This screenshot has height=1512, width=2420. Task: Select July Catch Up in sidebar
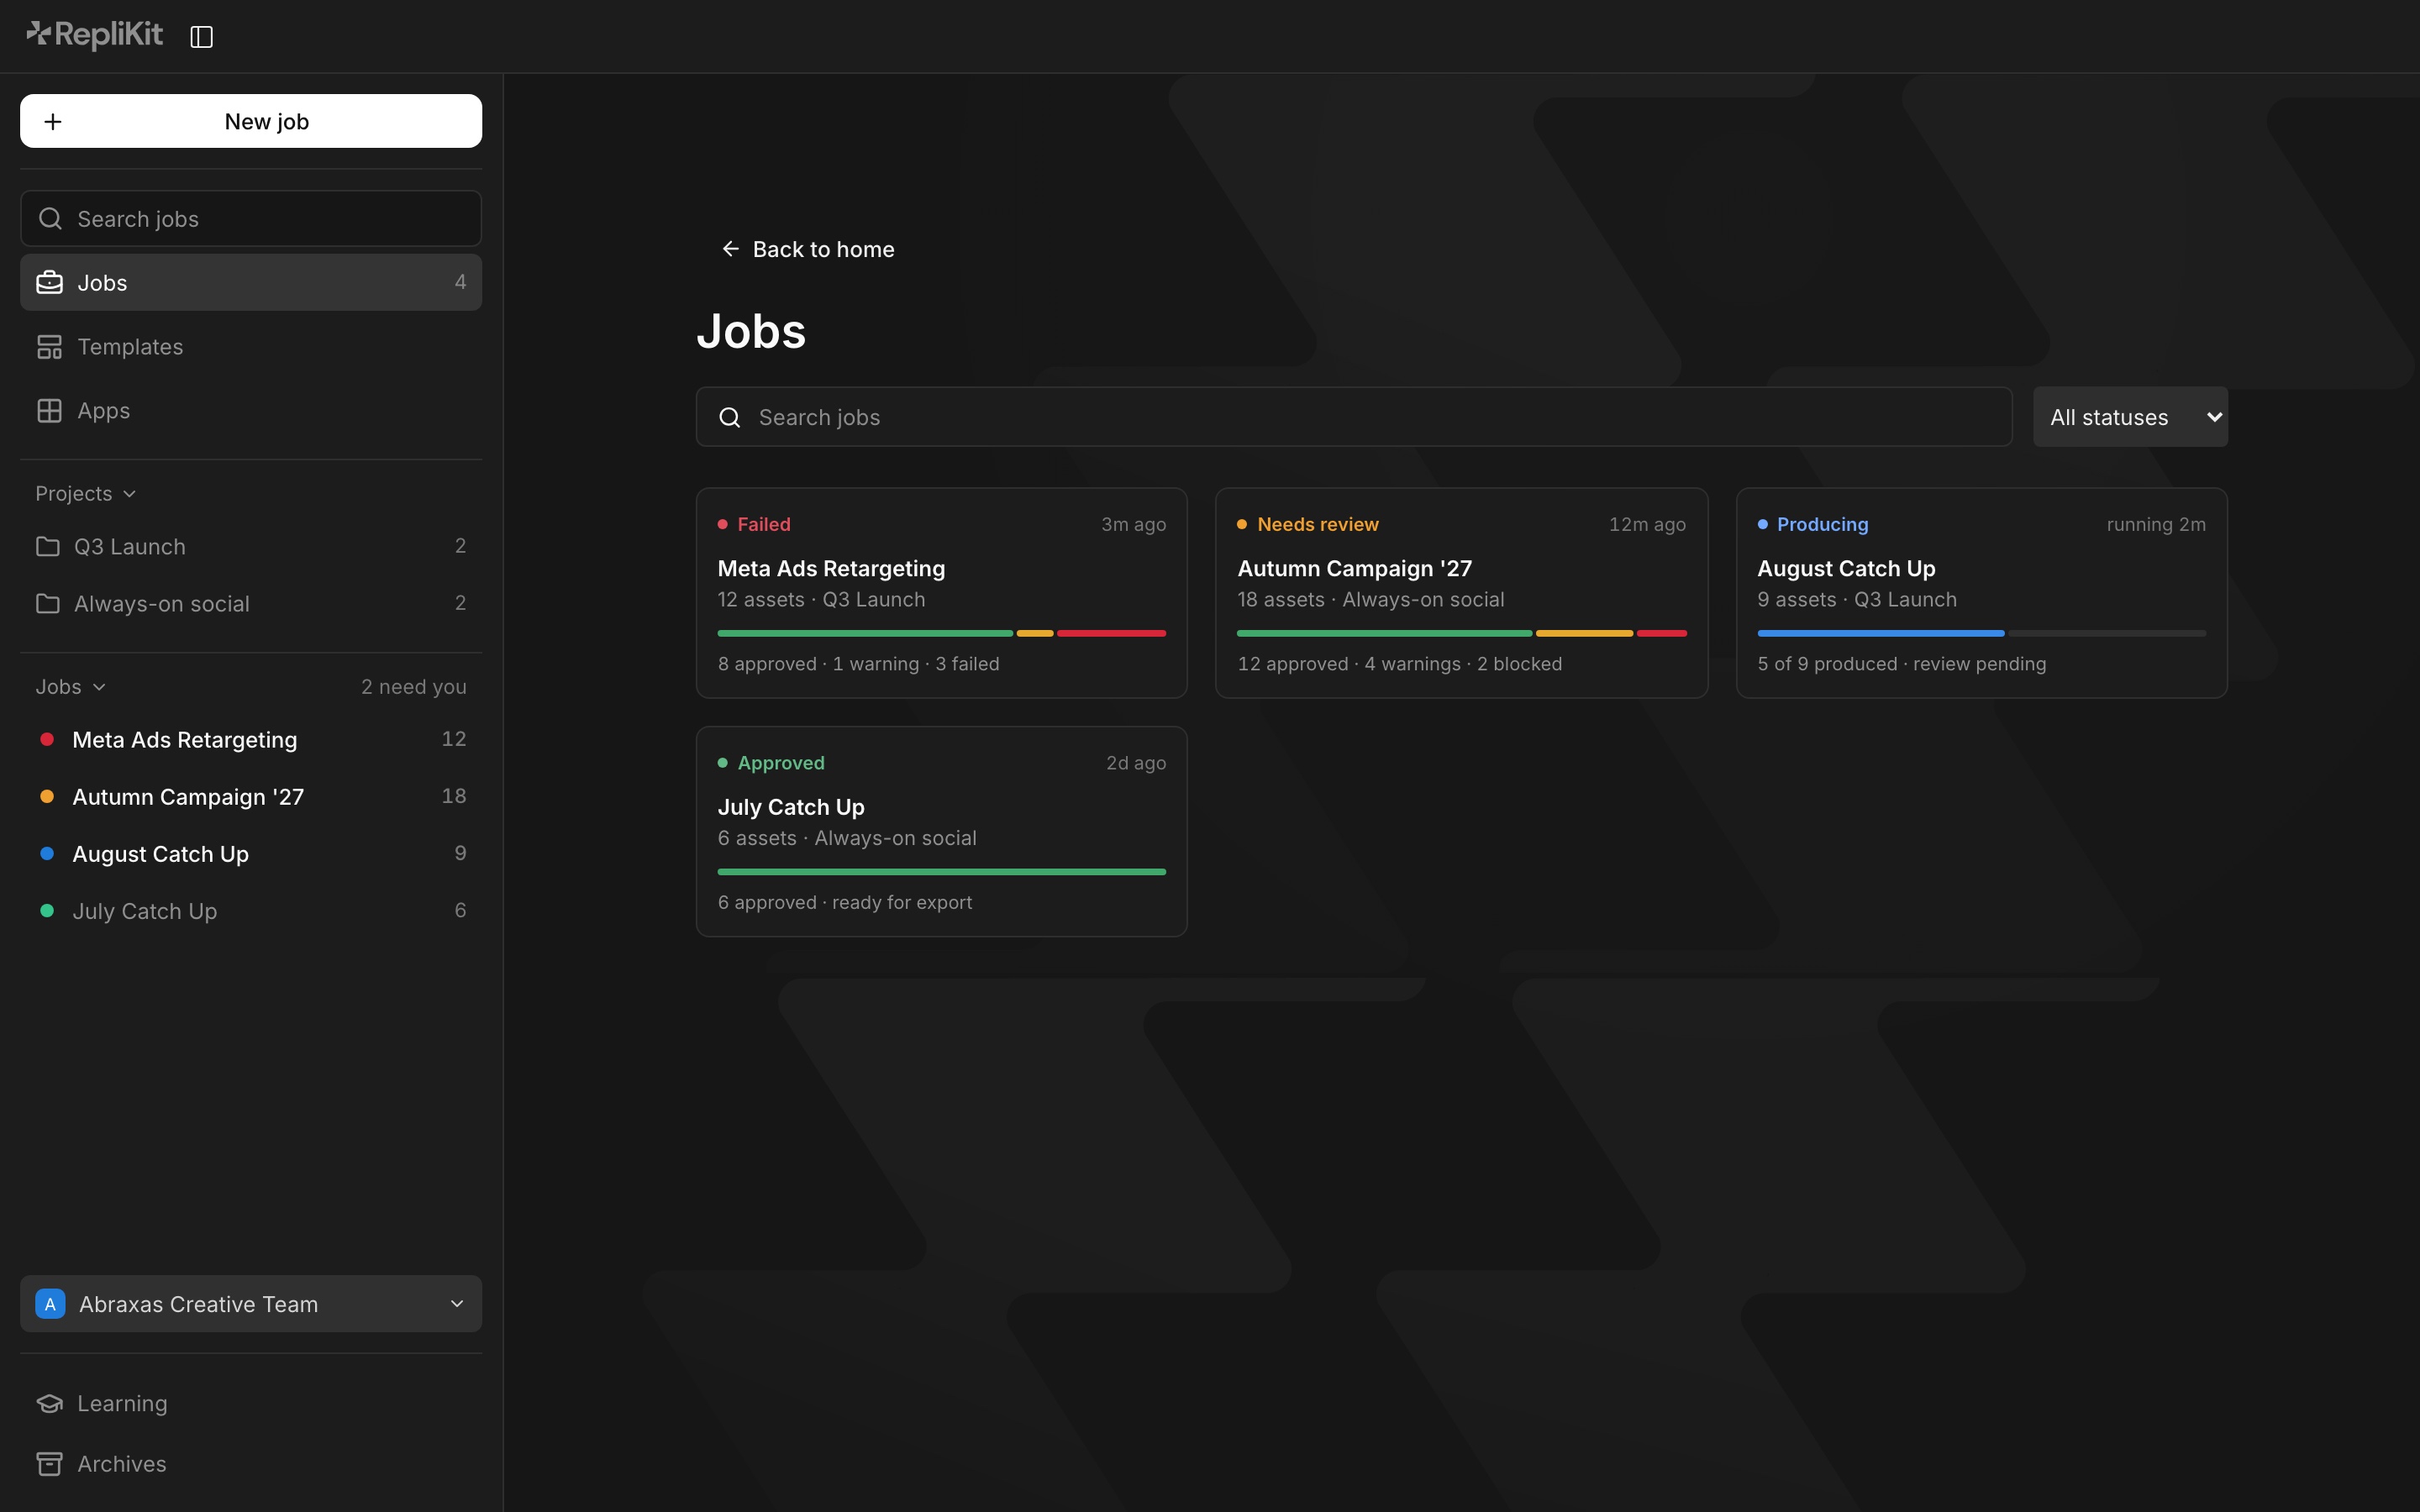[251, 910]
